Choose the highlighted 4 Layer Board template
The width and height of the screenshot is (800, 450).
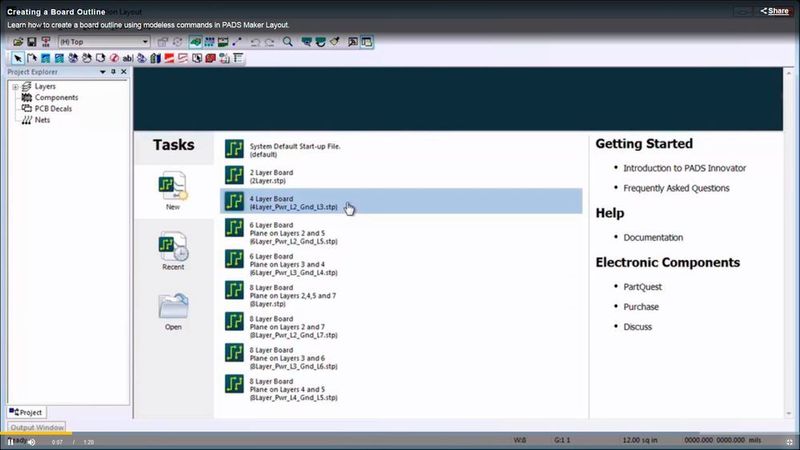[401, 201]
